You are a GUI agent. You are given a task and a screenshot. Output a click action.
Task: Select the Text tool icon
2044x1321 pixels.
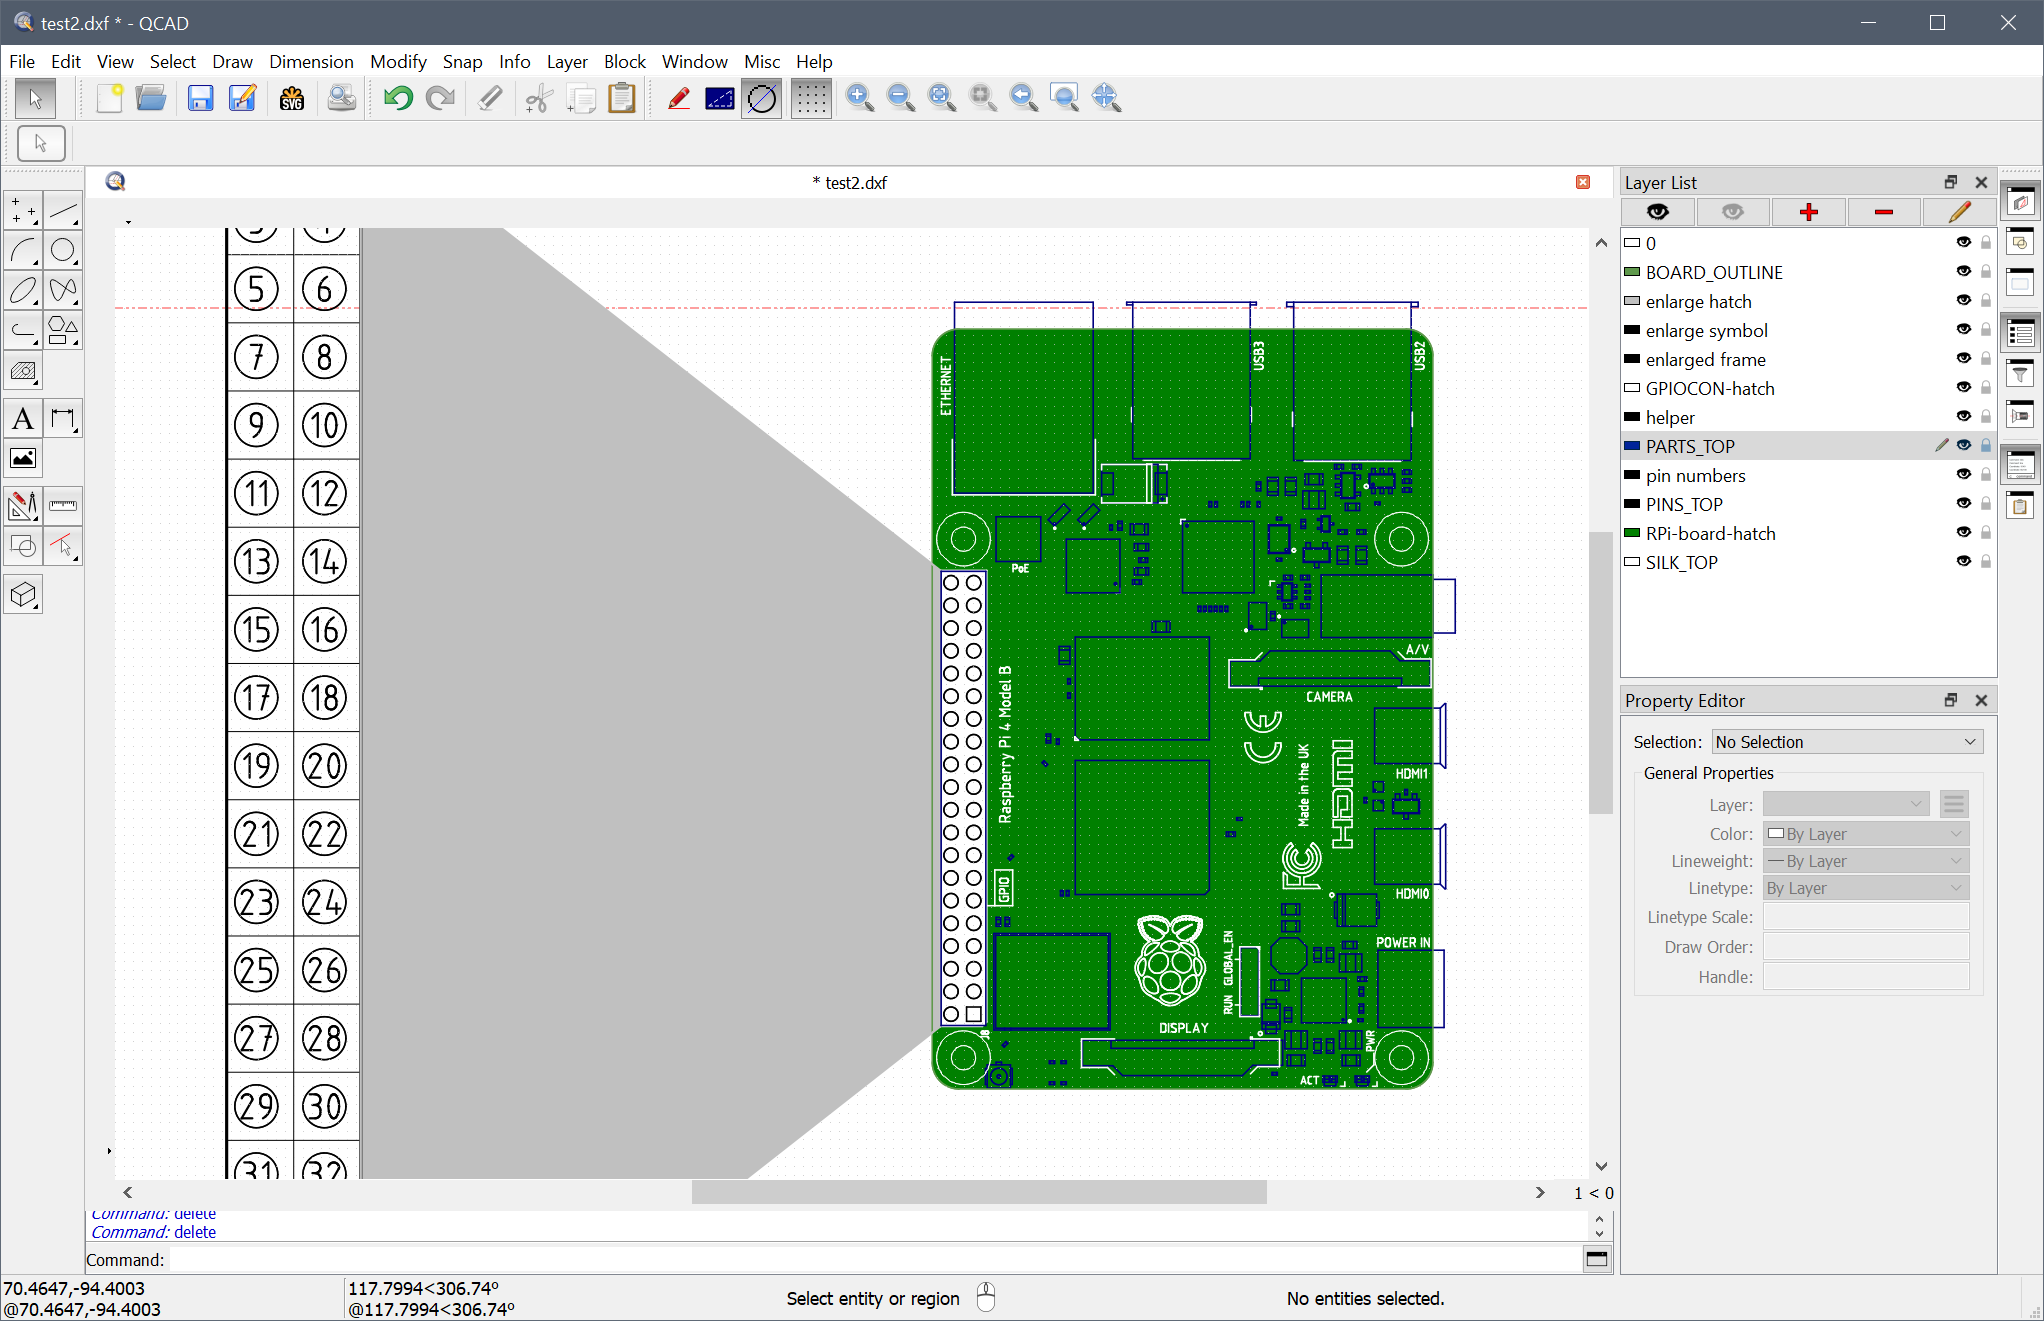tap(23, 419)
